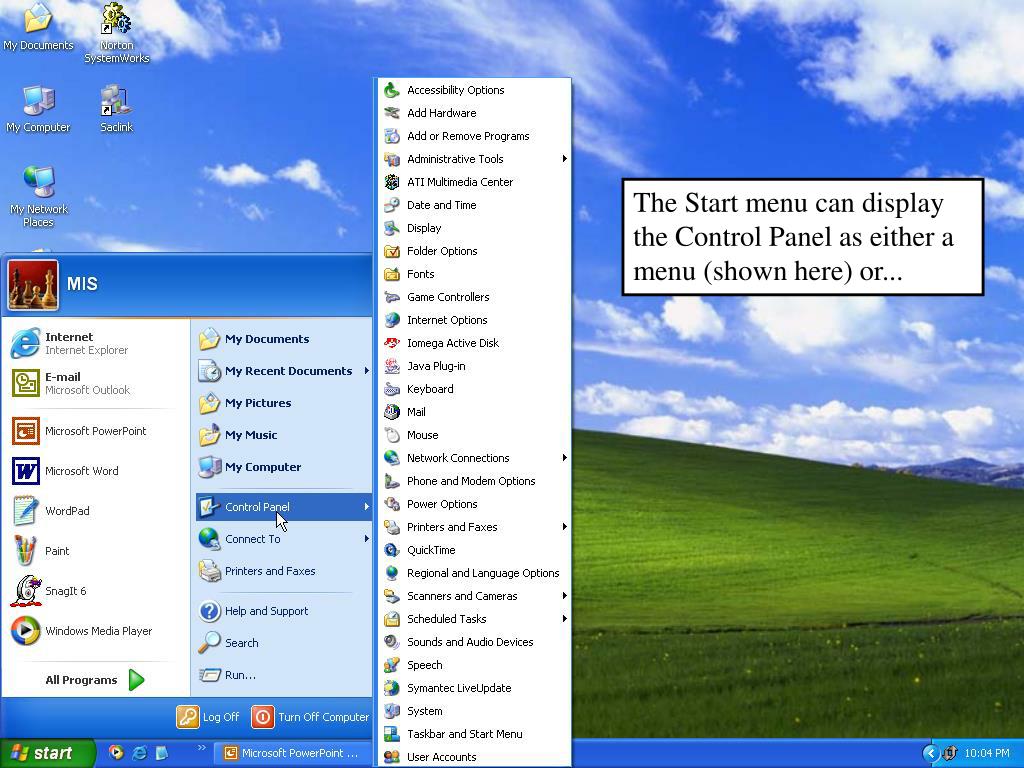Image resolution: width=1024 pixels, height=768 pixels.
Task: Click the Display icon in menu
Action: click(x=392, y=228)
